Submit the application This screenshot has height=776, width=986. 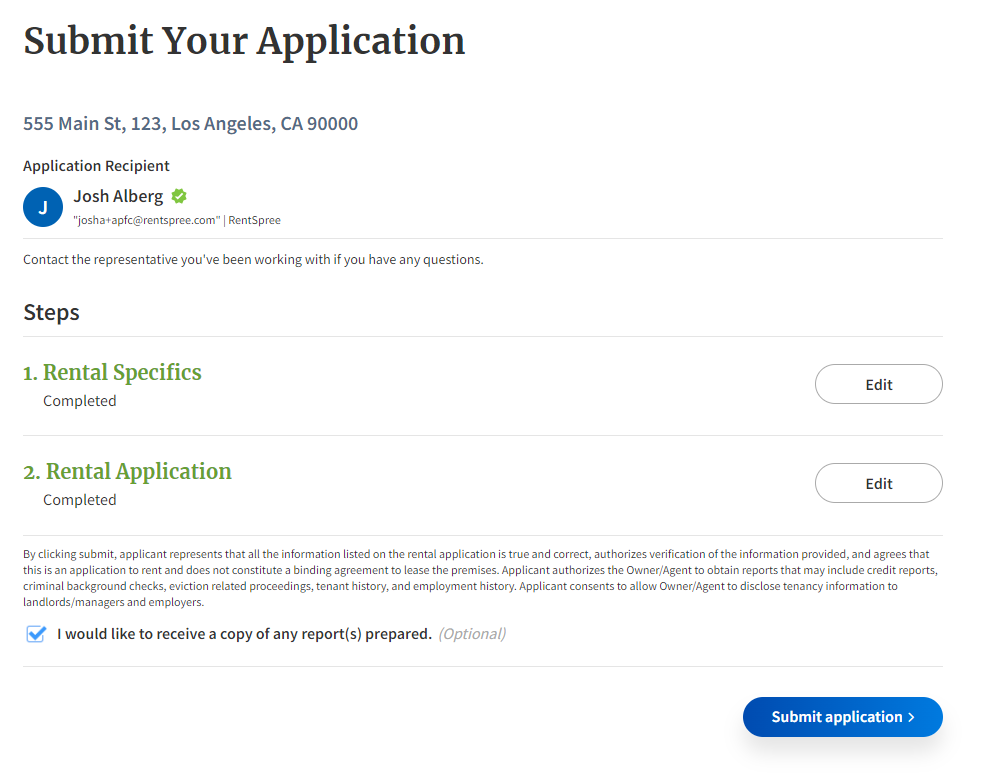coord(842,717)
